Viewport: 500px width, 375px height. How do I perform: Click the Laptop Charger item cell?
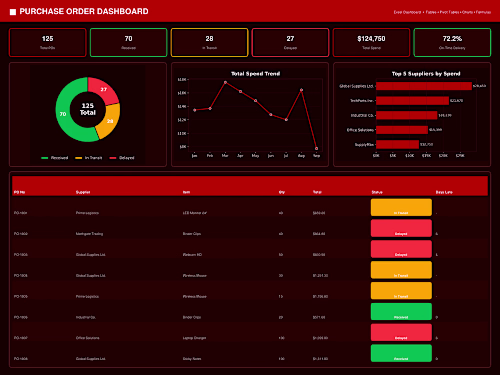coord(194,338)
